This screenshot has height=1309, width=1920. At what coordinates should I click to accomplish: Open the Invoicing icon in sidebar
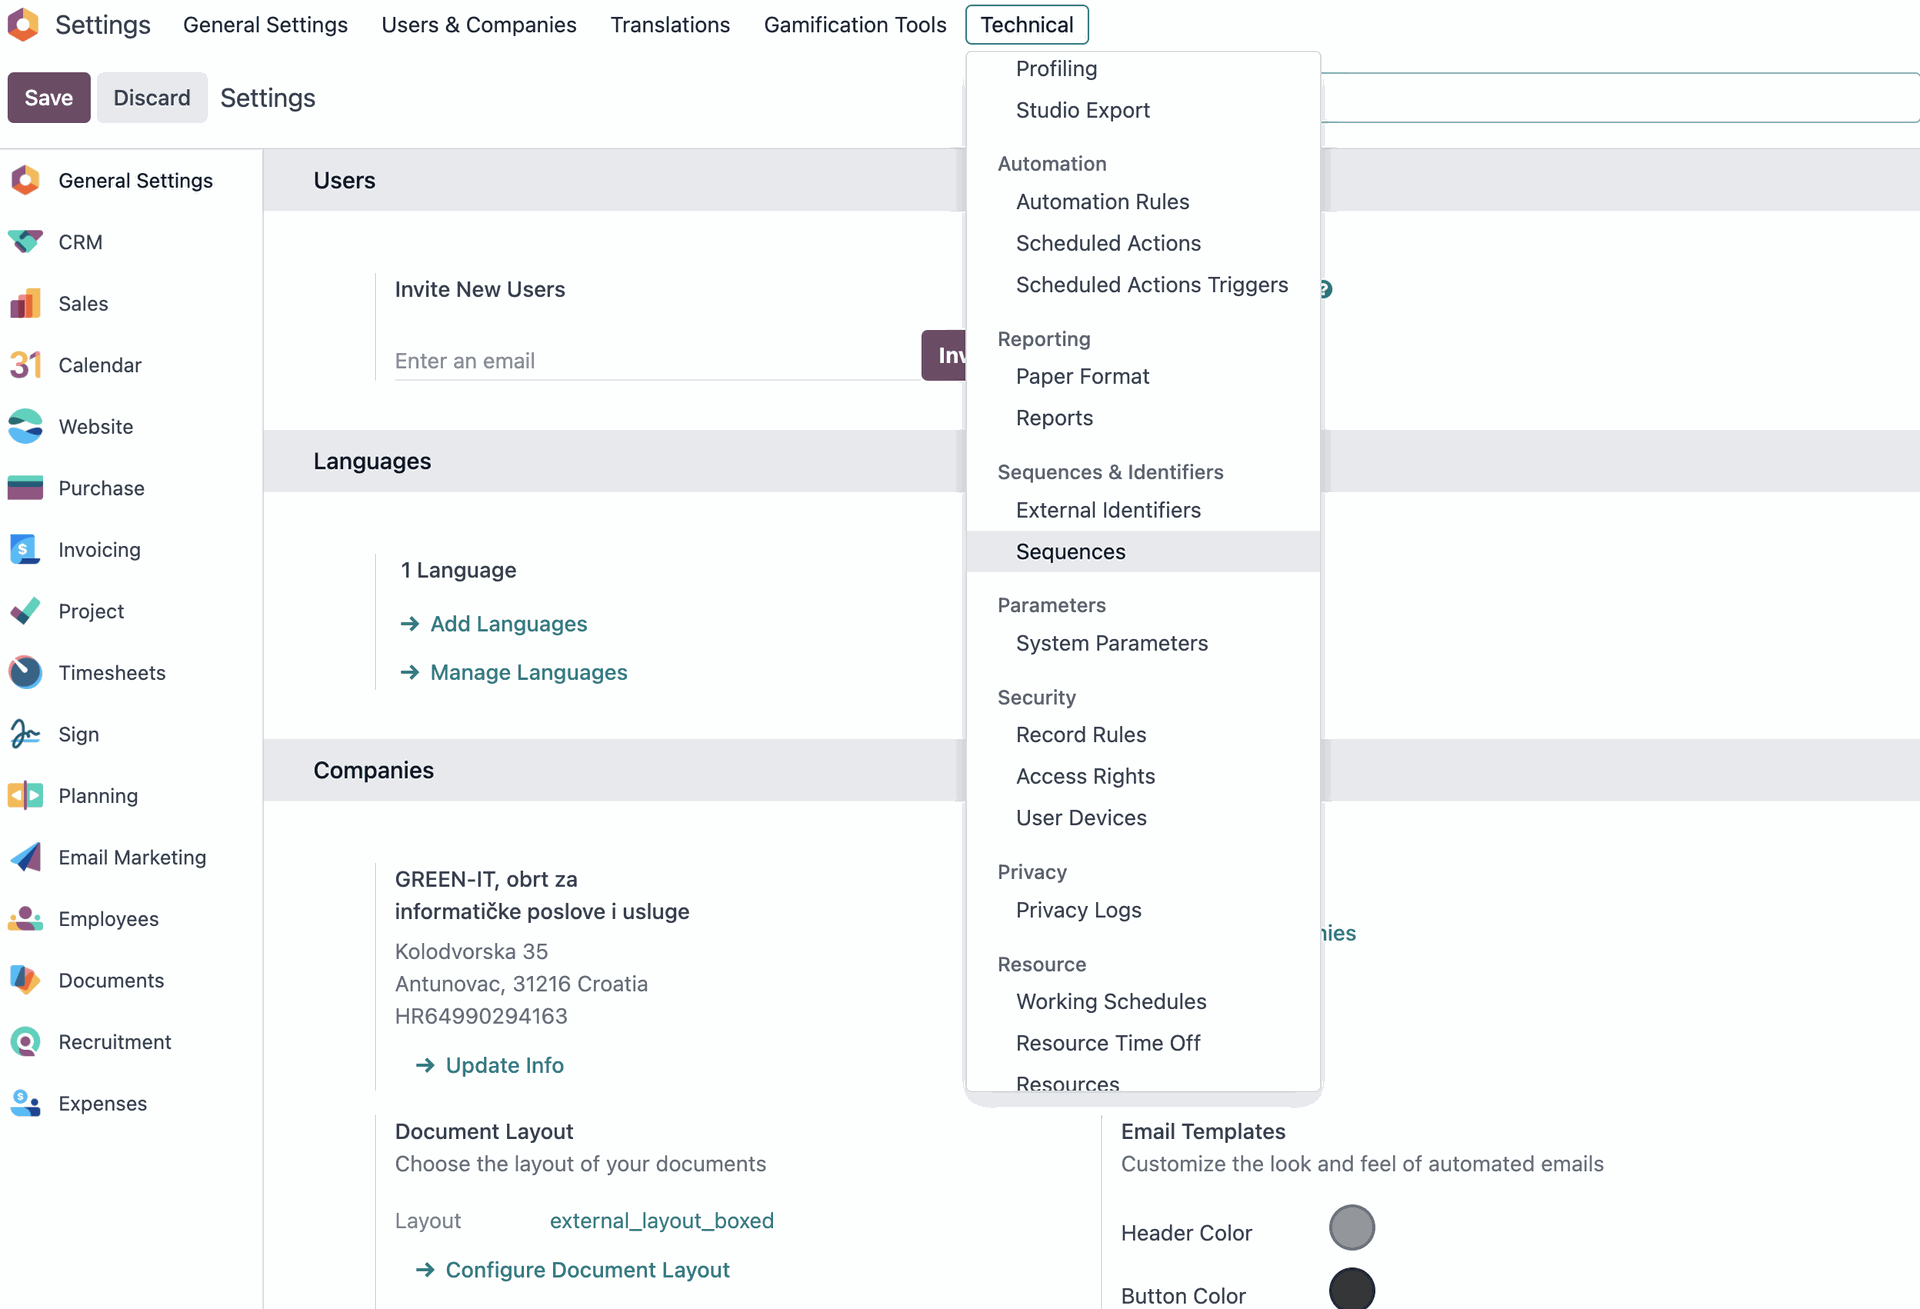pos(26,549)
